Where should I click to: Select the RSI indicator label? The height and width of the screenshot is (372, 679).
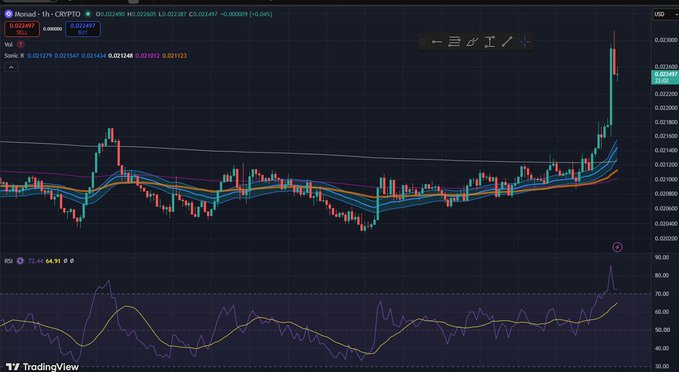(x=8, y=261)
